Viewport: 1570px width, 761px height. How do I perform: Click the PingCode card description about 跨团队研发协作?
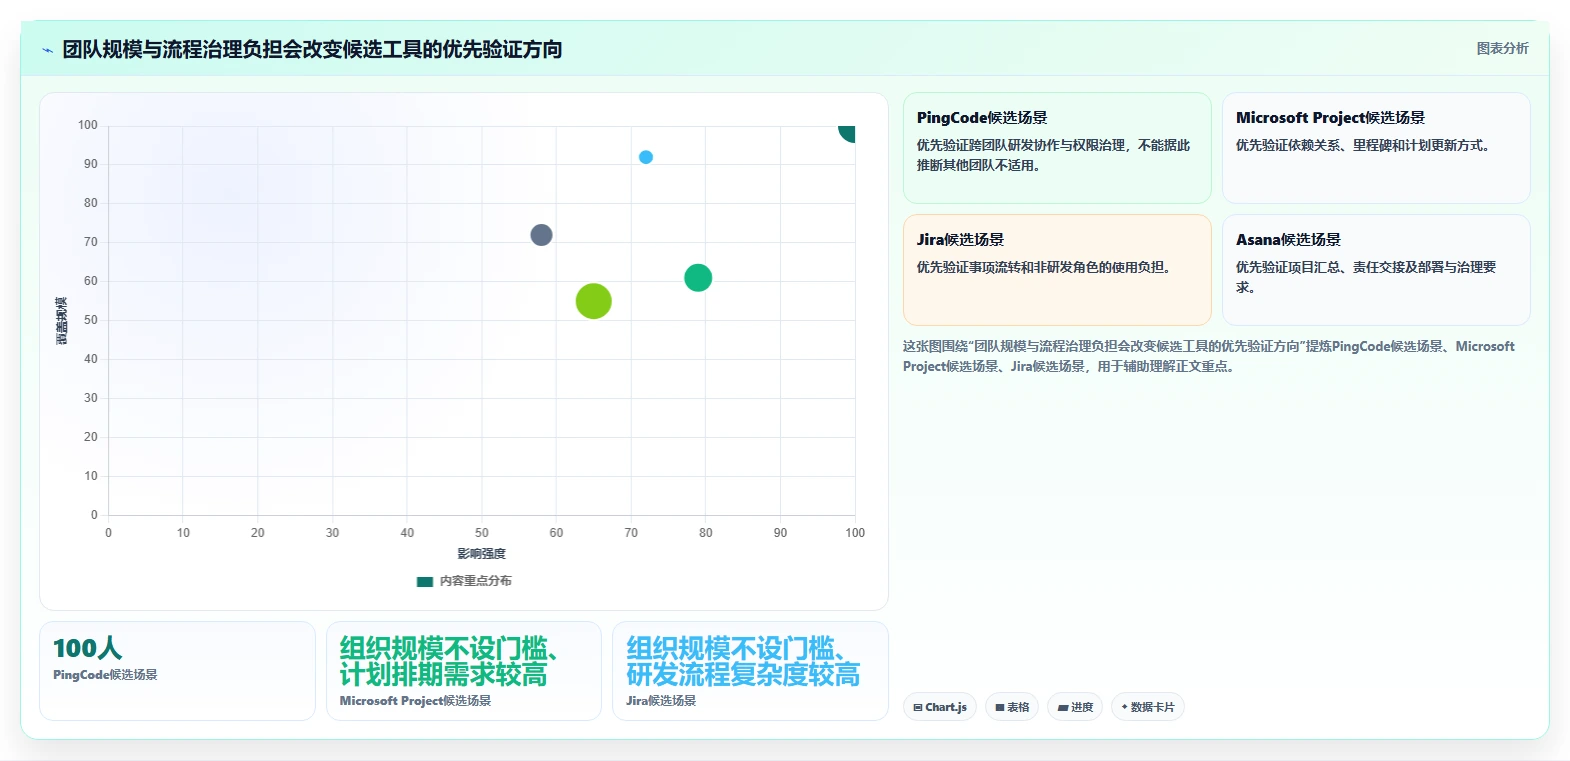coord(1054,155)
